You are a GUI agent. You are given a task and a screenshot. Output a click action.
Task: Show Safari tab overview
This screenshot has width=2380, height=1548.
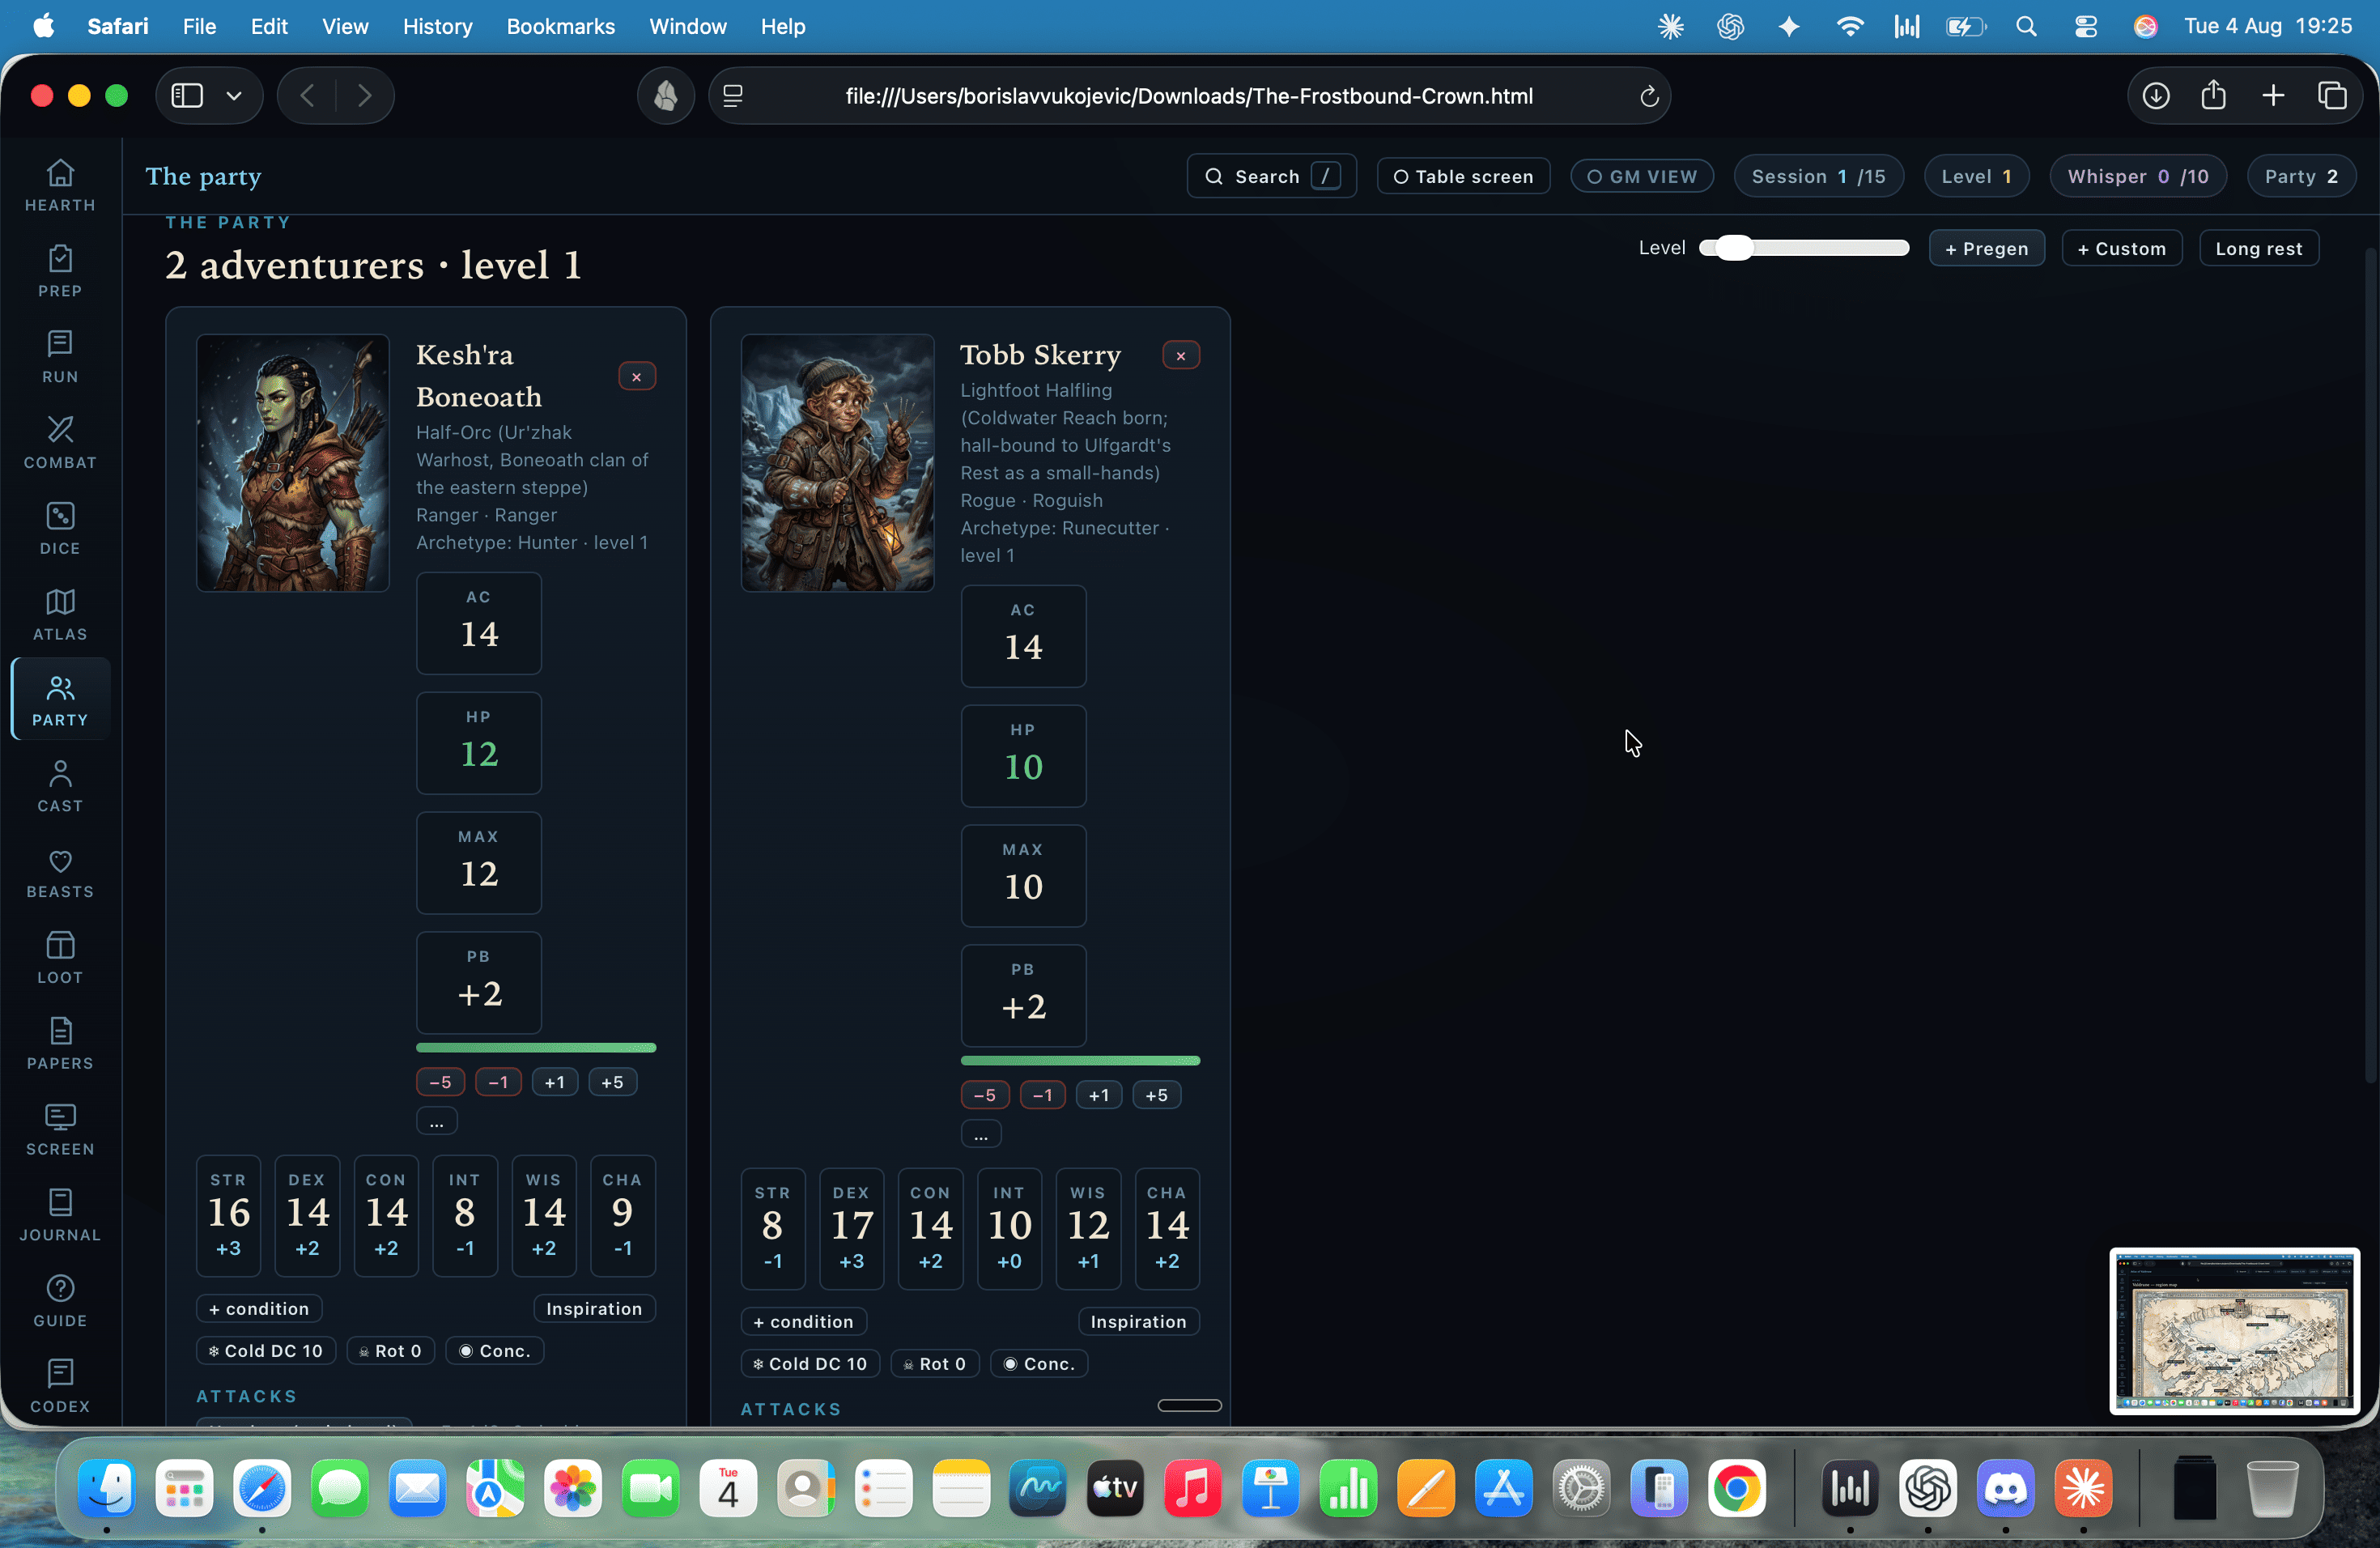pos(2332,96)
